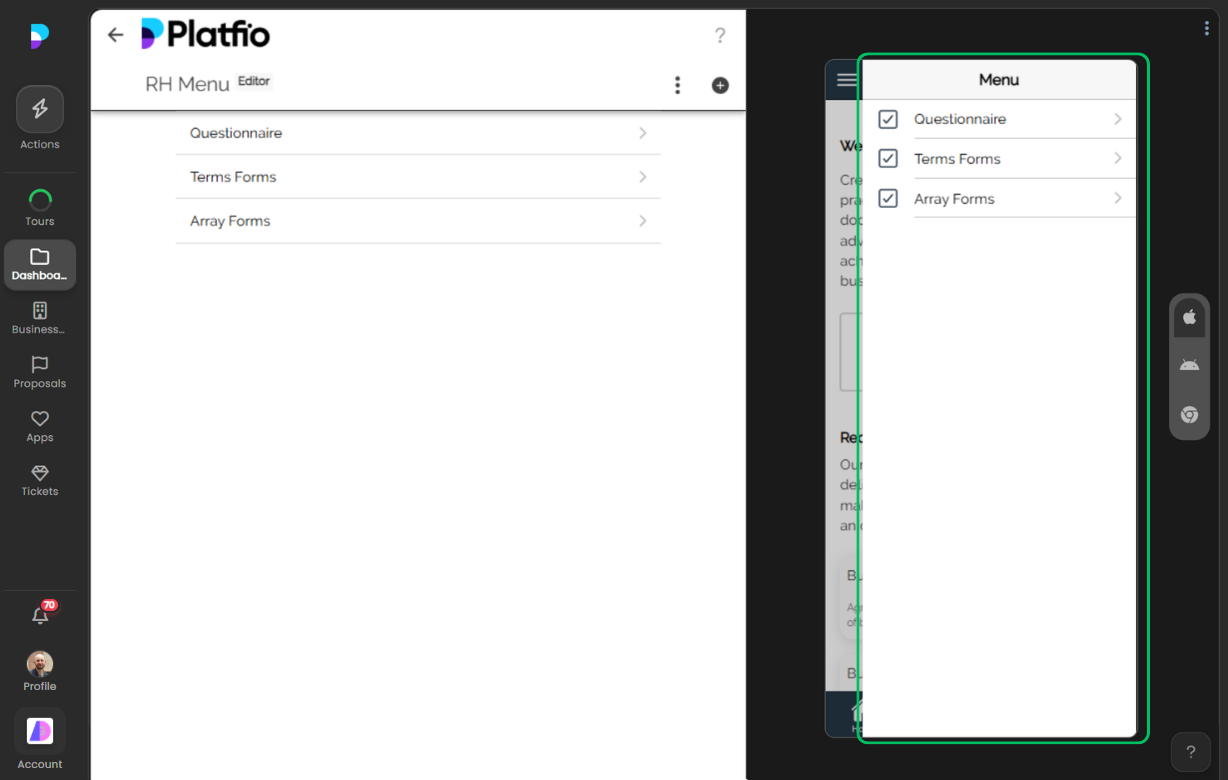Expand Terms Forms using its right chevron

coord(1118,158)
